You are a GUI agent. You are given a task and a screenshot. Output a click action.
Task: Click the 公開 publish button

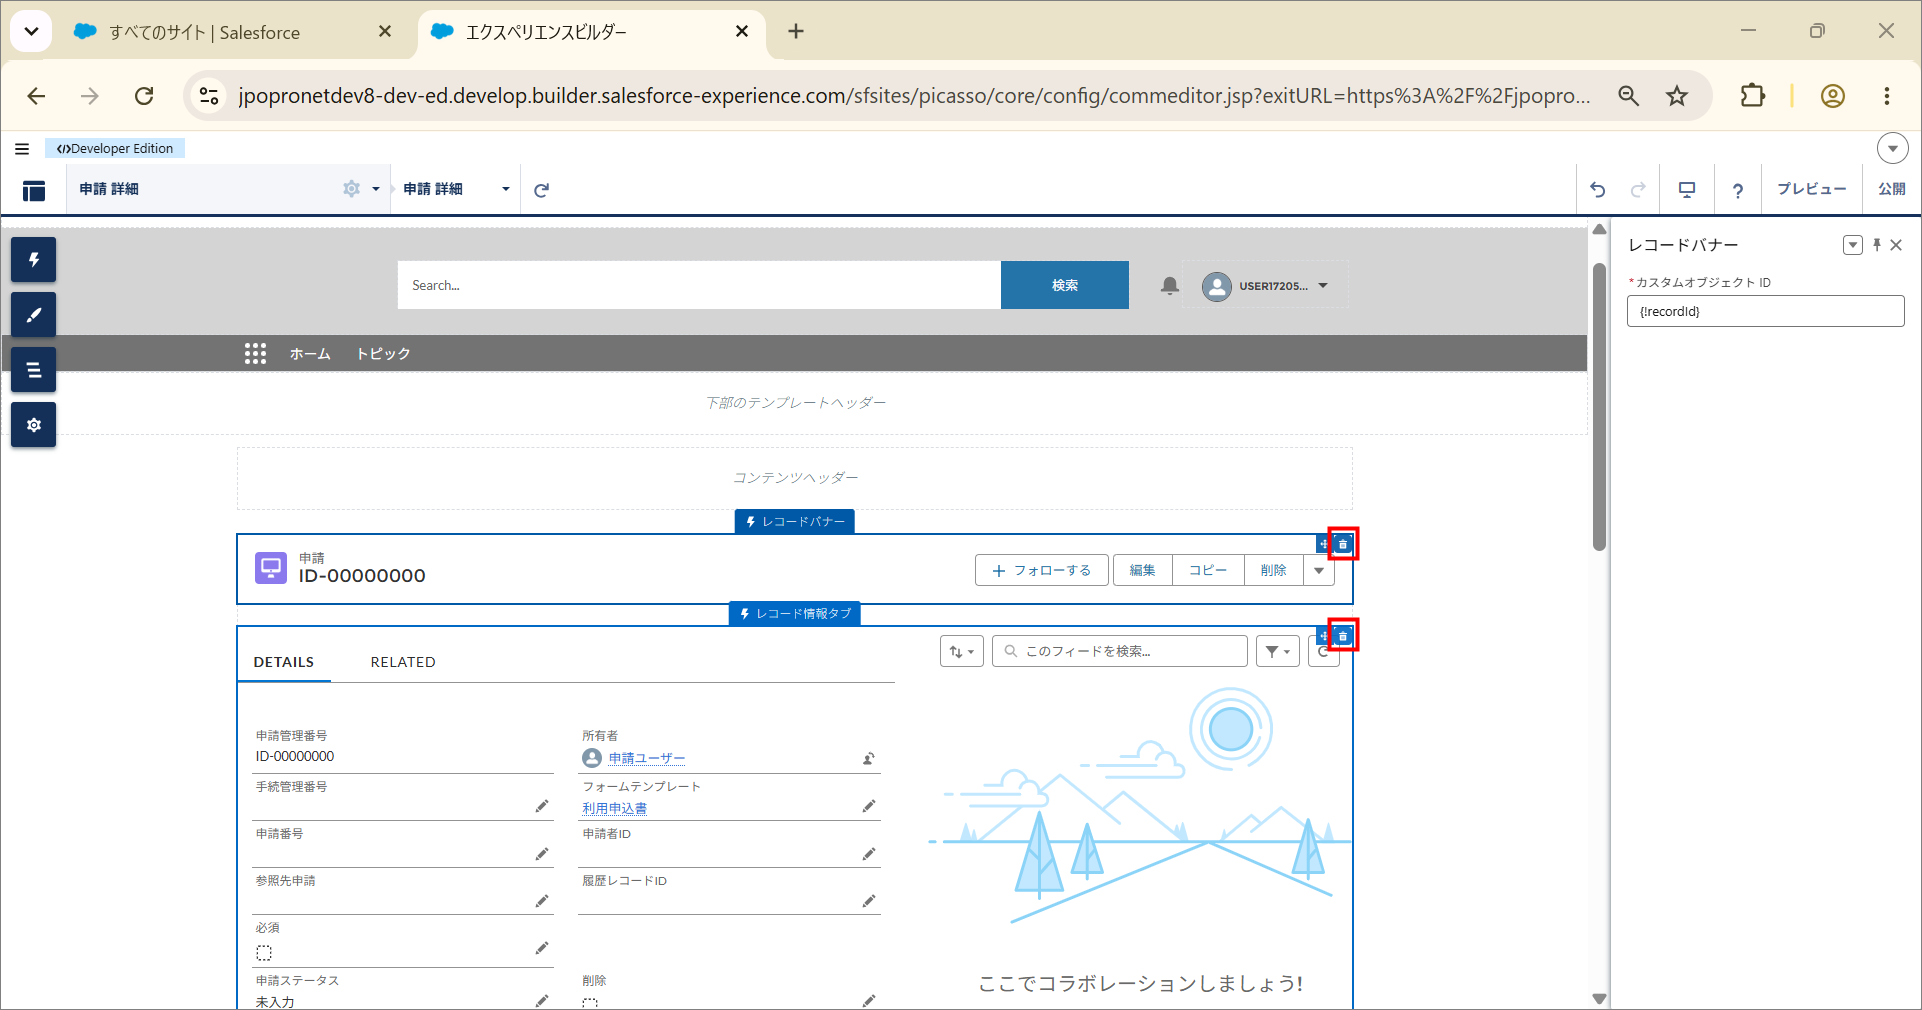click(1891, 189)
